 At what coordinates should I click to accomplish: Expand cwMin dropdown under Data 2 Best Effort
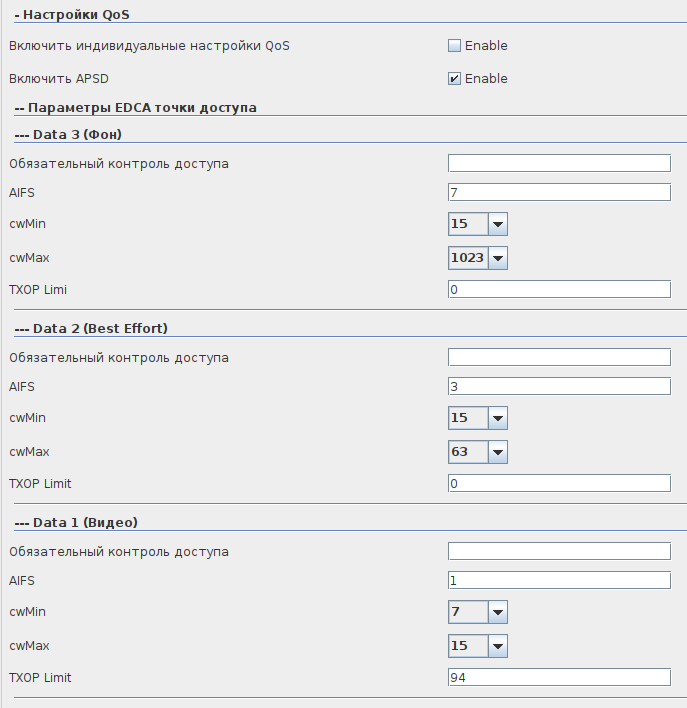pyautogui.click(x=478, y=418)
